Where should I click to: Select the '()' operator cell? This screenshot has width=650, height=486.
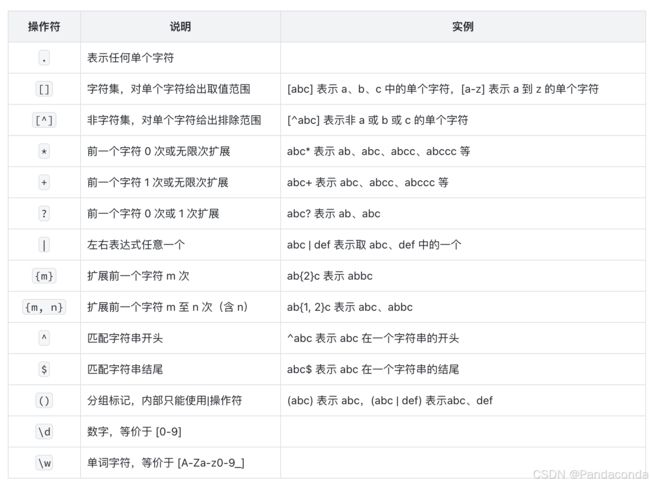pos(44,401)
